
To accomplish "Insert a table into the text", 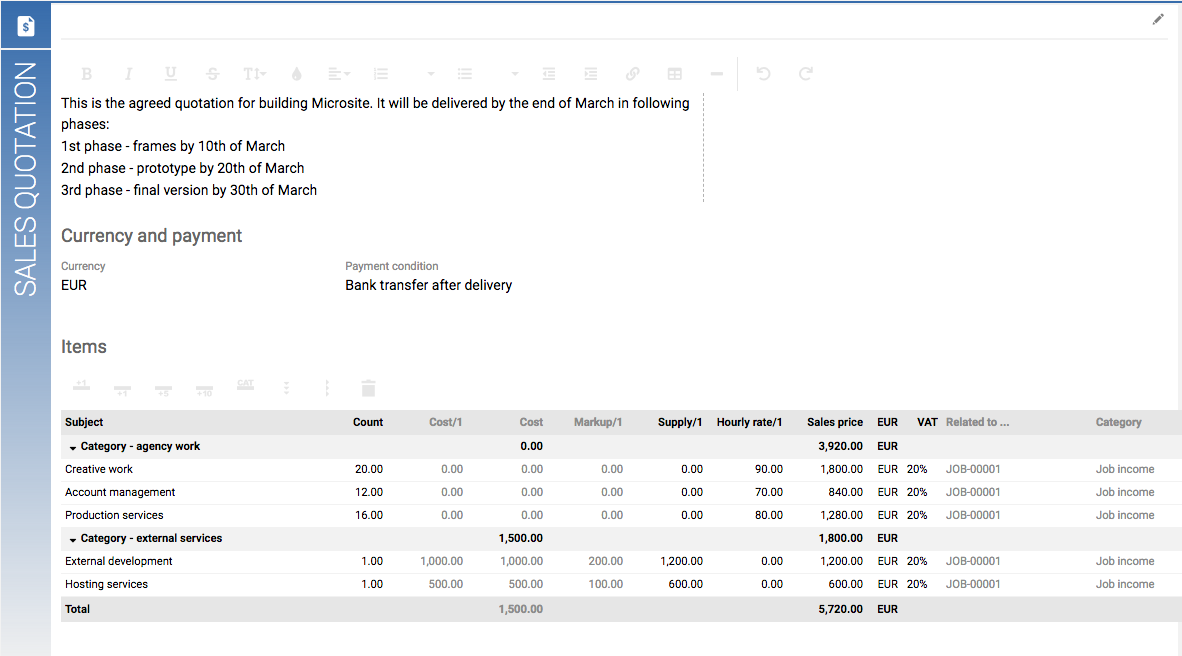I will [675, 74].
